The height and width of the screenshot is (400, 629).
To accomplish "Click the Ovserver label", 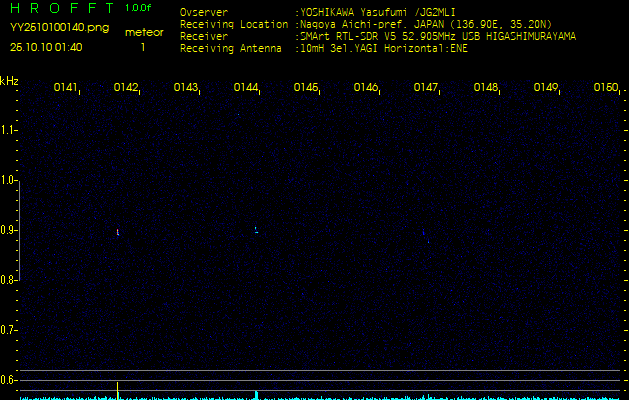I will click(x=204, y=13).
